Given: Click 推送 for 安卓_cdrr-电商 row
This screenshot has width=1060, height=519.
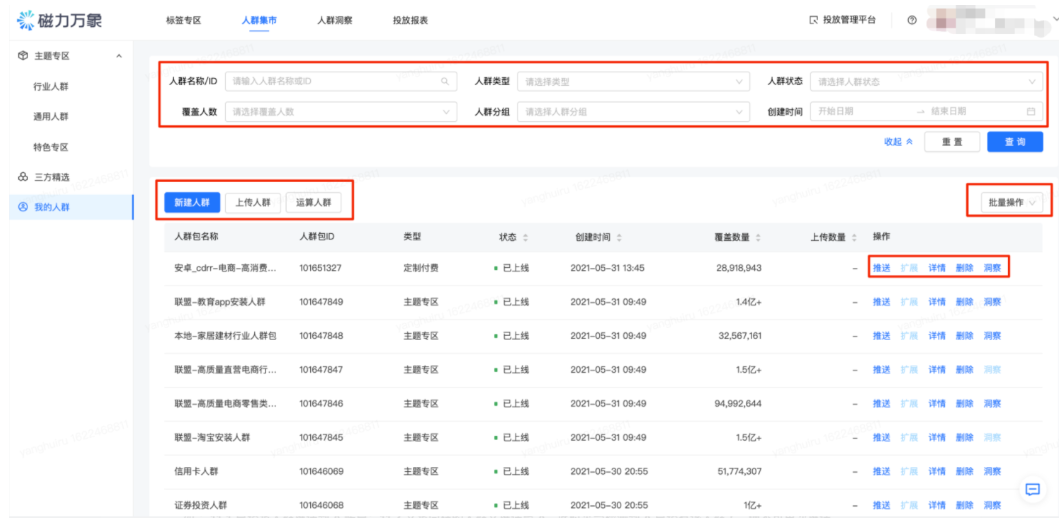Looking at the screenshot, I should (x=882, y=268).
